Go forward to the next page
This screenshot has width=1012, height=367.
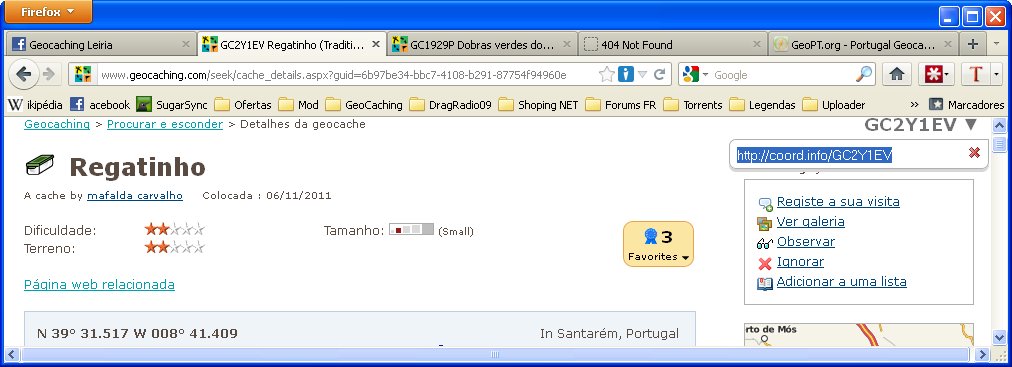pos(49,74)
